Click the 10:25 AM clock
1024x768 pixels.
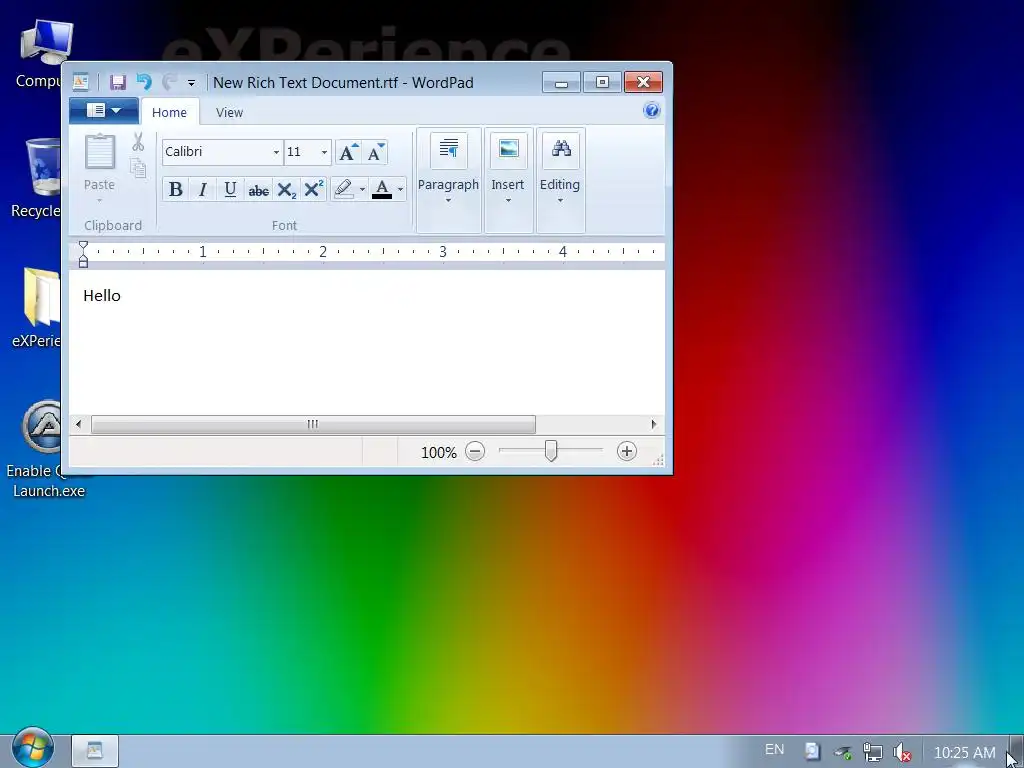click(964, 752)
